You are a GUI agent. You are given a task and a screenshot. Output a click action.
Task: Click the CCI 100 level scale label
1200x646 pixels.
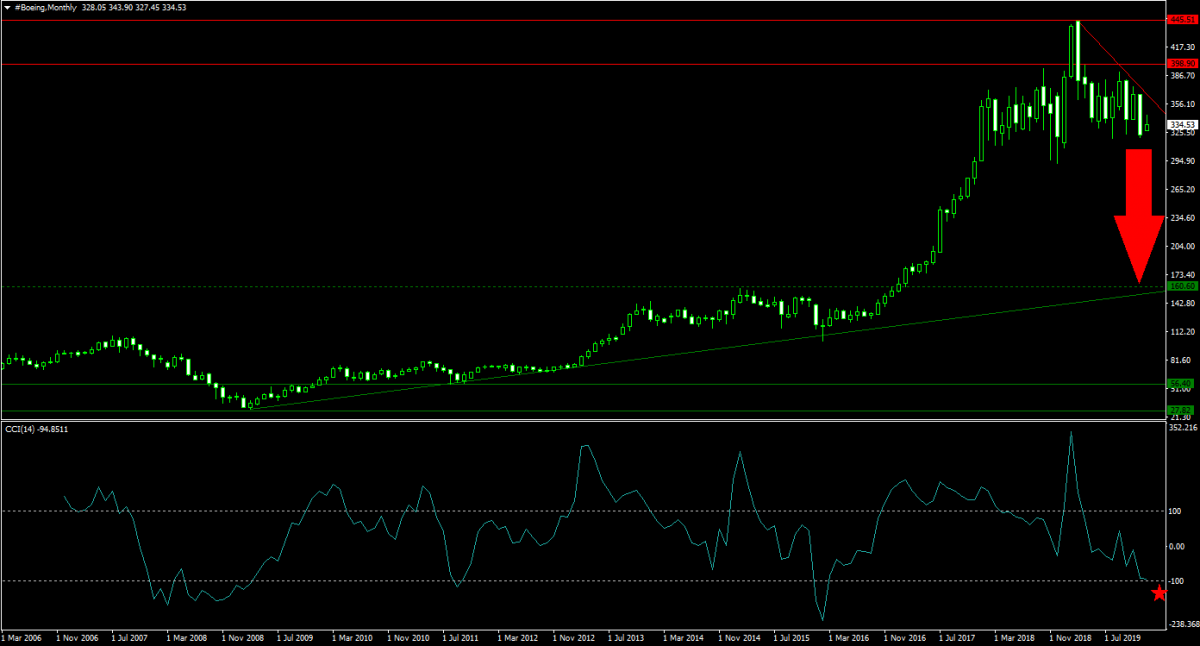1179,511
